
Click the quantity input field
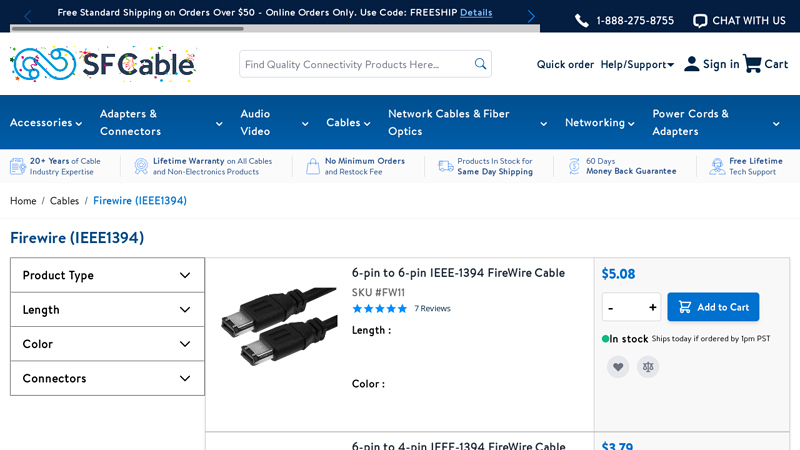coord(632,307)
